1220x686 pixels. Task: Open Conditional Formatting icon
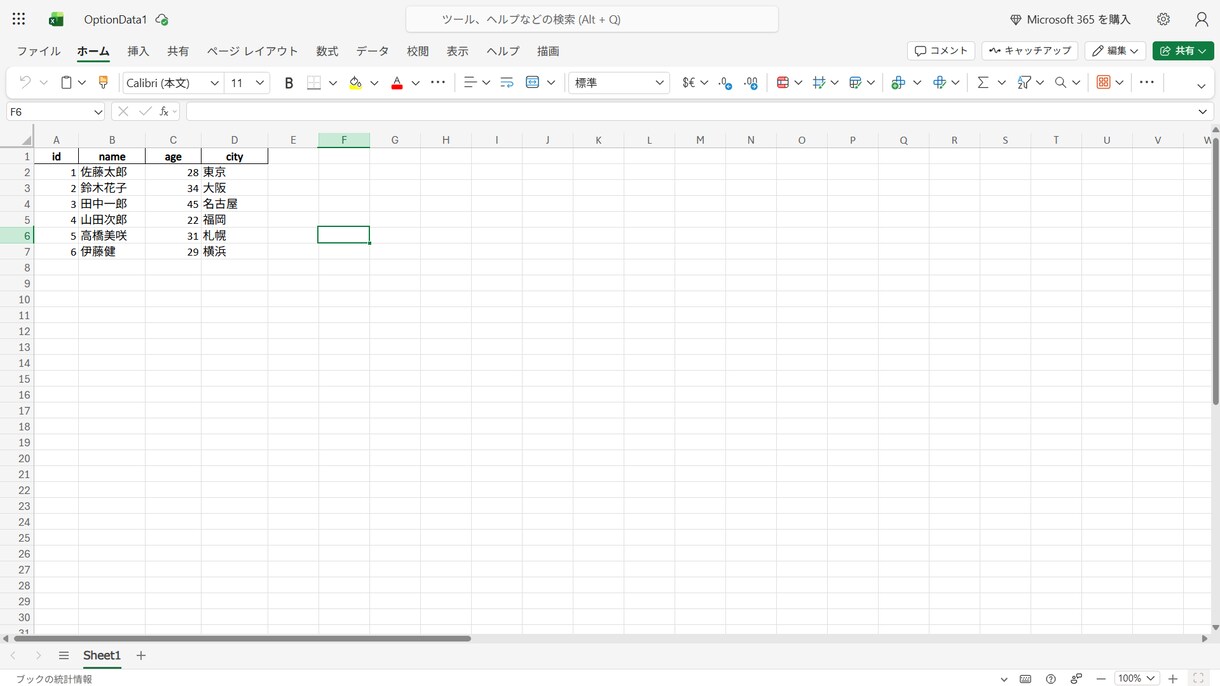pyautogui.click(x=783, y=83)
